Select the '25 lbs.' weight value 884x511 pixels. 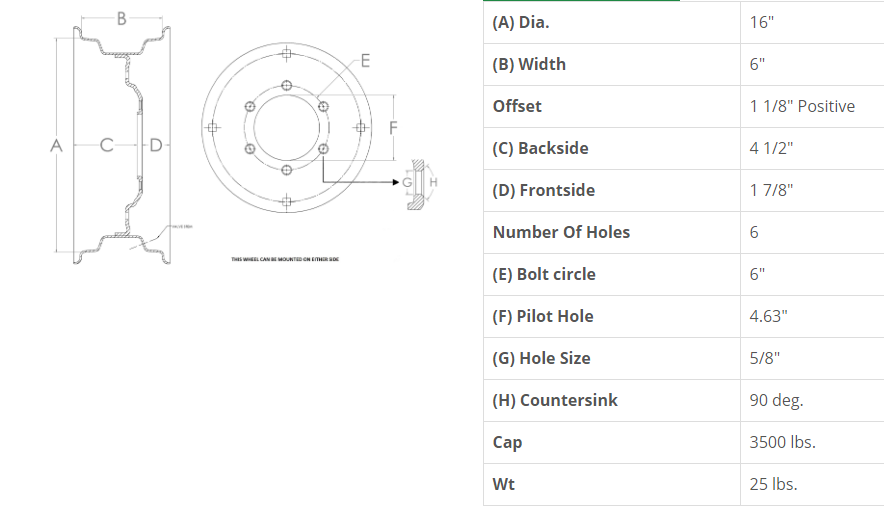773,484
